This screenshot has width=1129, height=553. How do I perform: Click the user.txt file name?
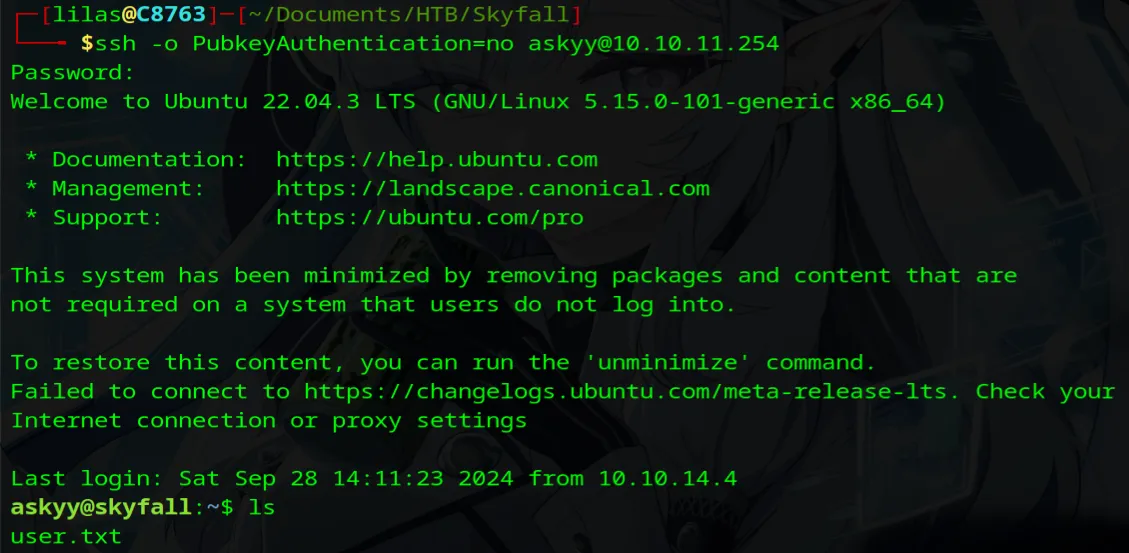coord(66,537)
